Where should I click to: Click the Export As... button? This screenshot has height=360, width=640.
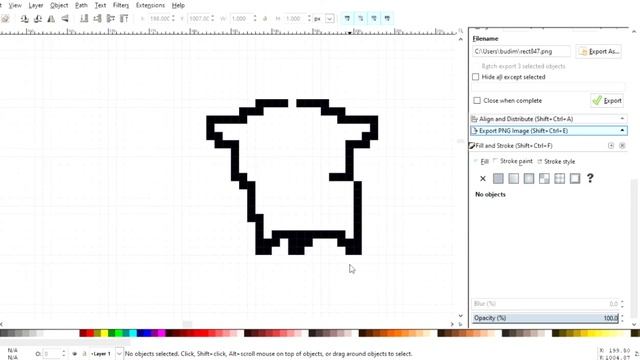click(x=599, y=51)
